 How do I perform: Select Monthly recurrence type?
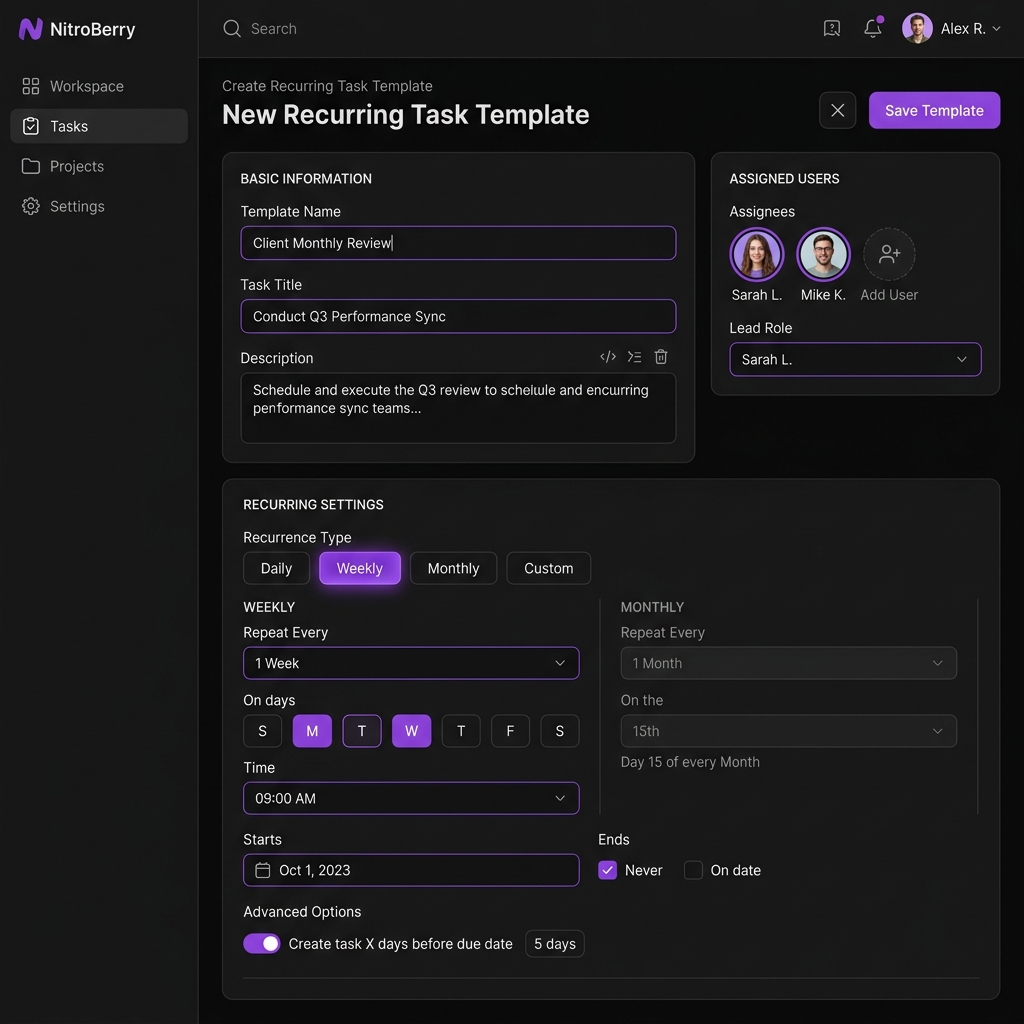(x=453, y=568)
